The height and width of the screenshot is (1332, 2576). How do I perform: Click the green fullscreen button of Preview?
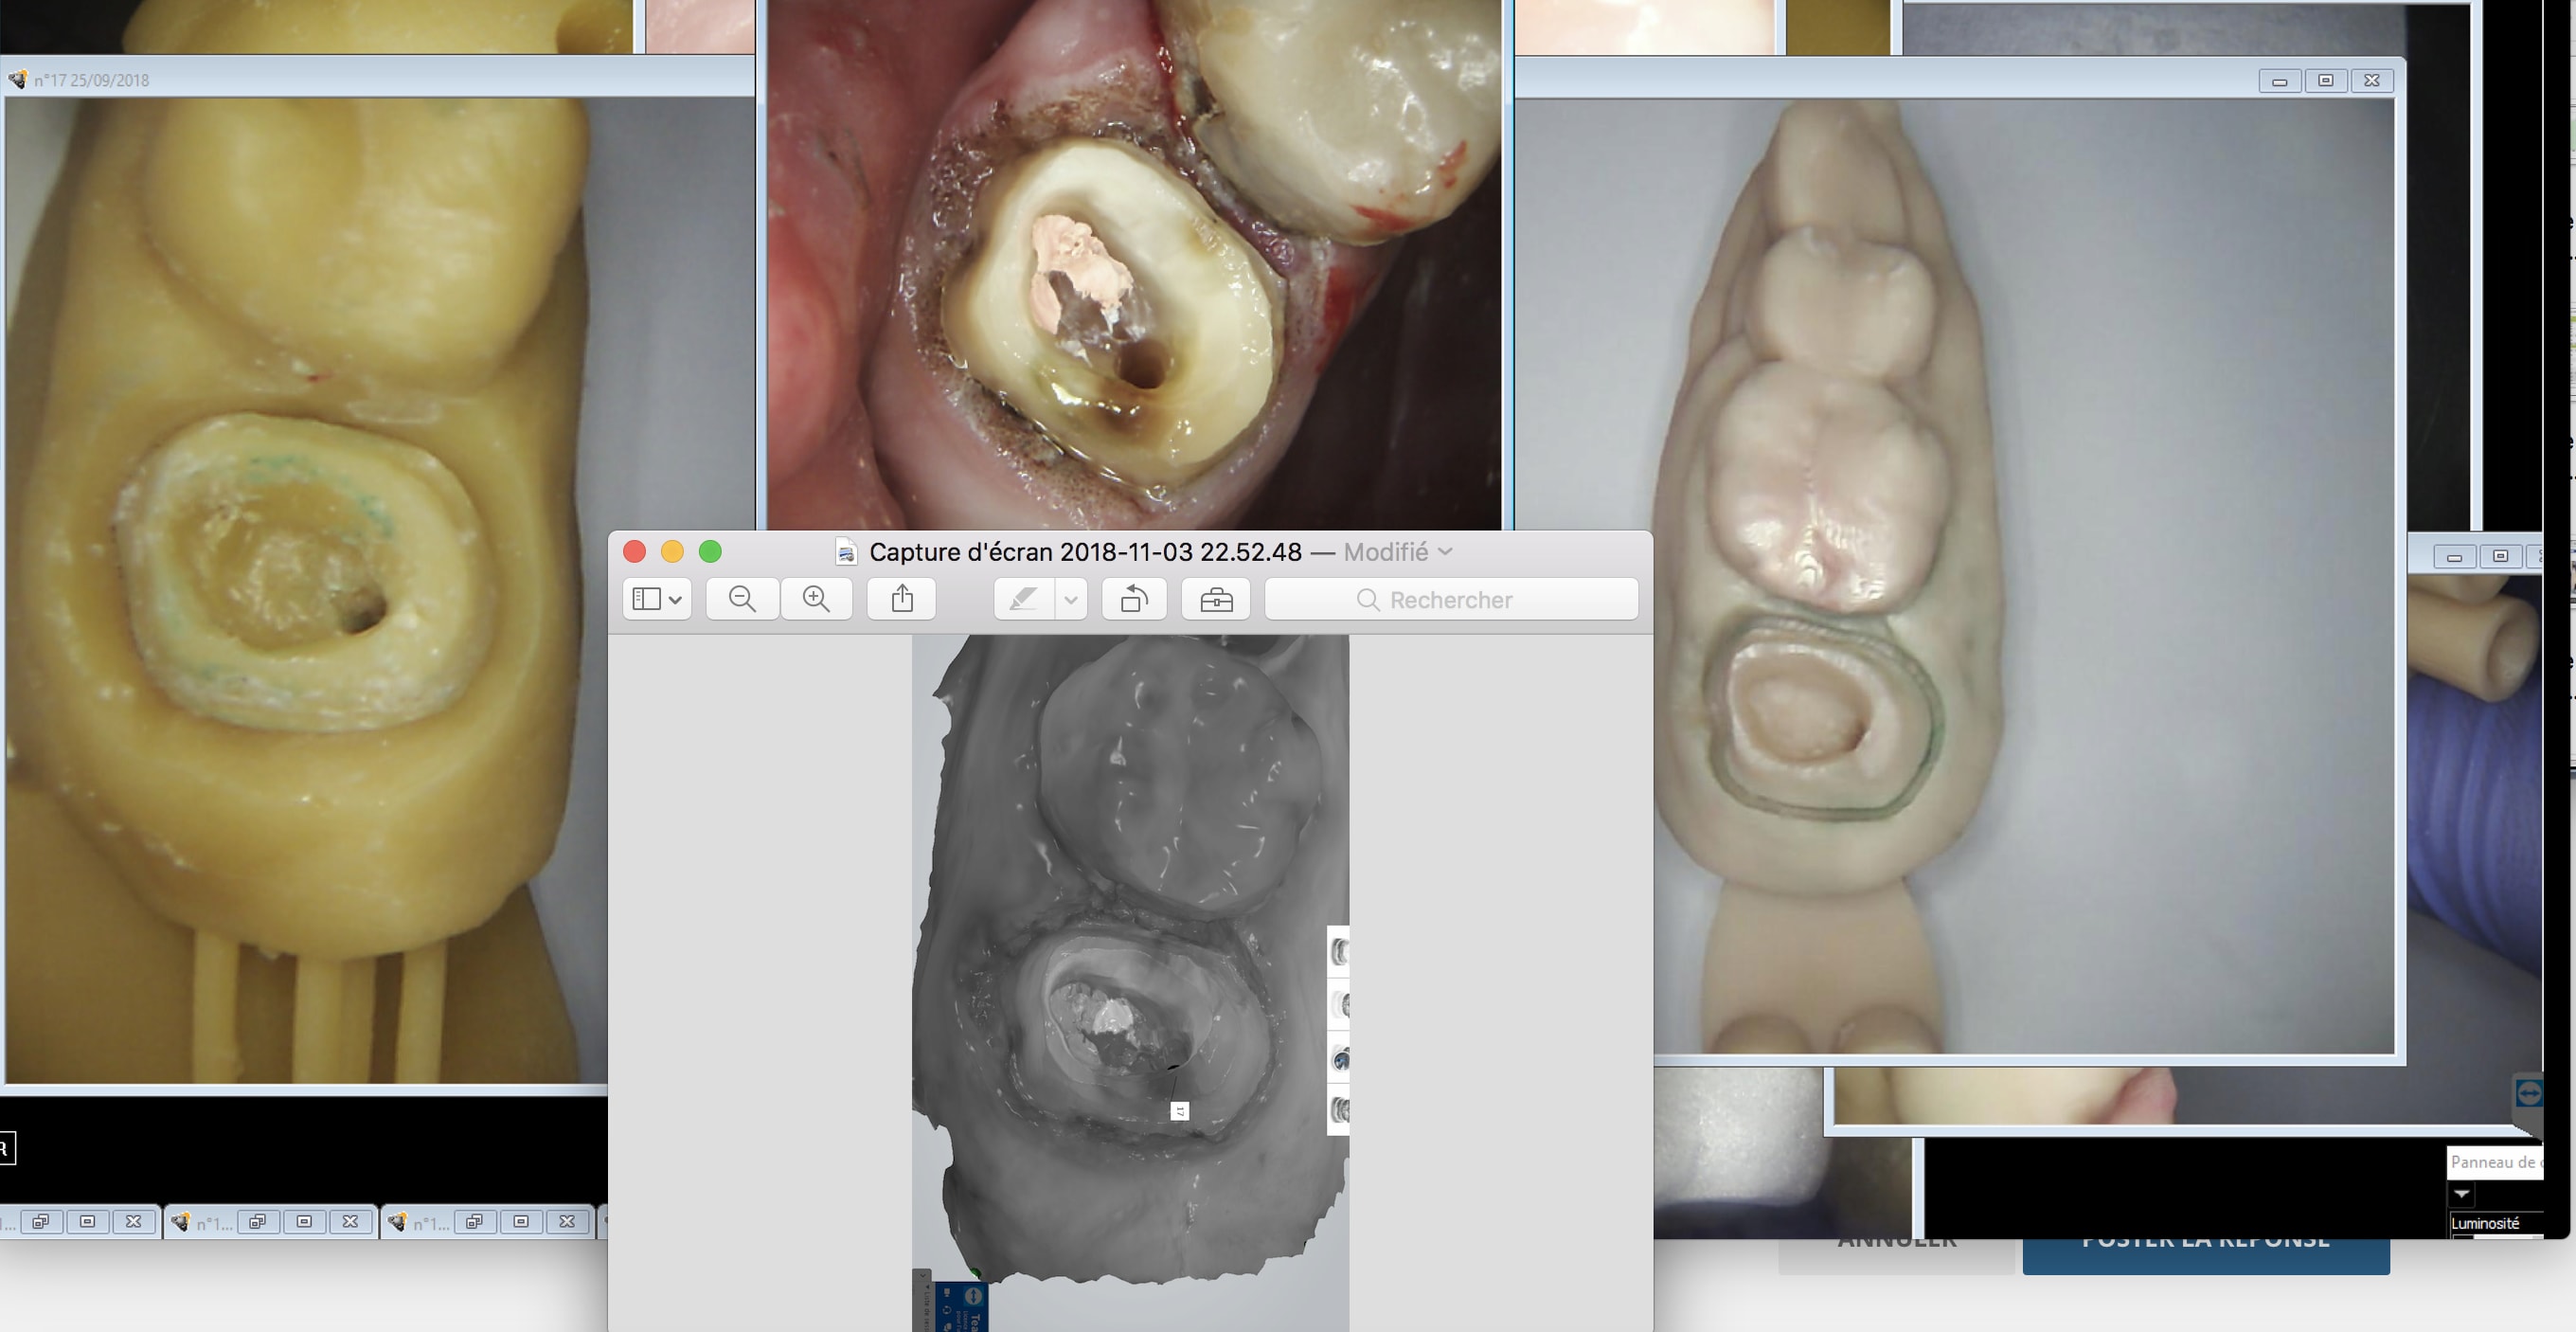pyautogui.click(x=710, y=551)
